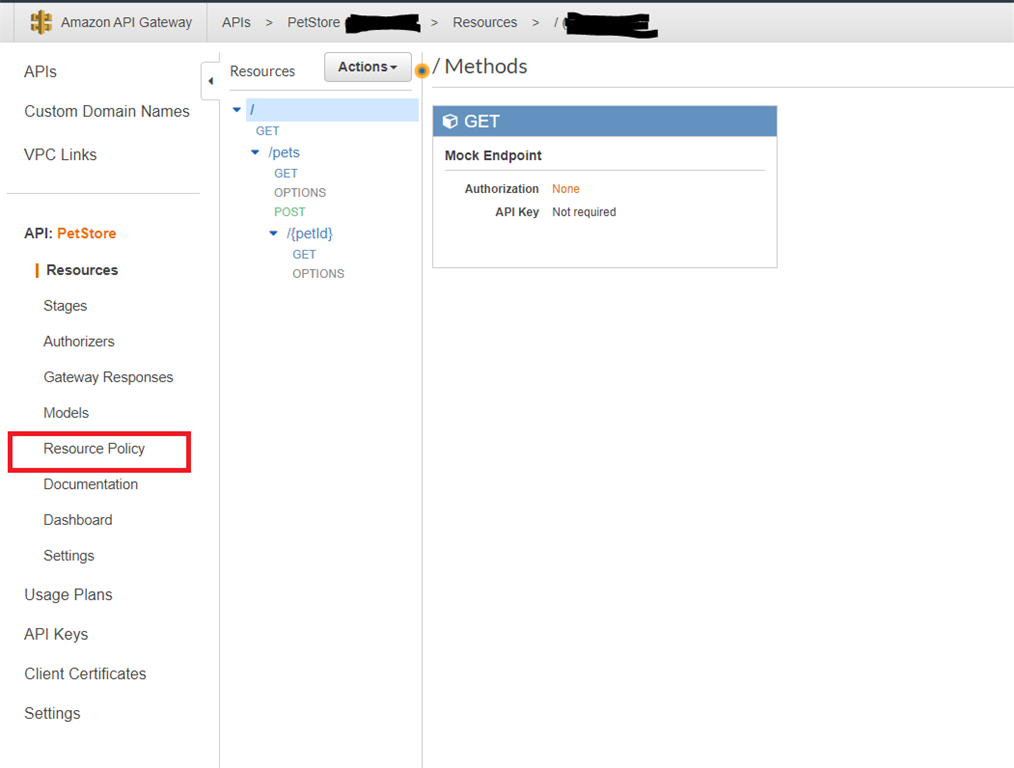Open APIs in the left sidebar
Screen dimensions: 1014x768
[x=40, y=72]
